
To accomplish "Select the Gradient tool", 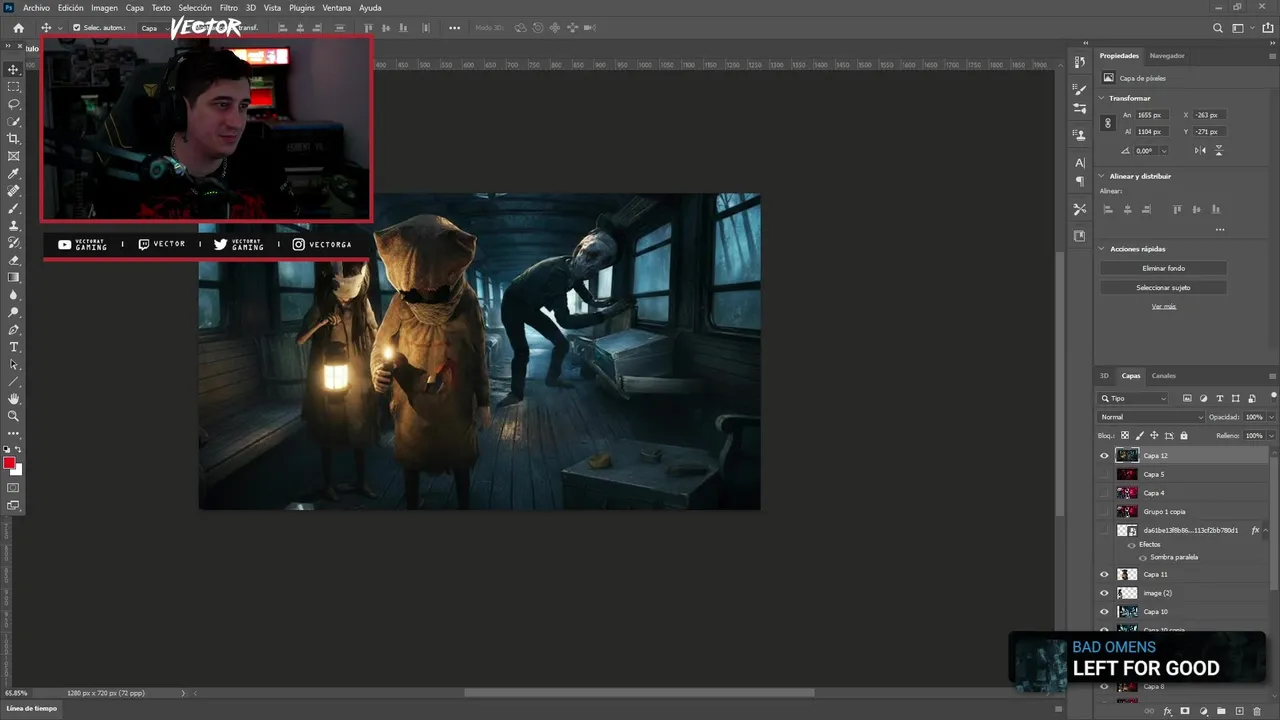I will coord(14,278).
